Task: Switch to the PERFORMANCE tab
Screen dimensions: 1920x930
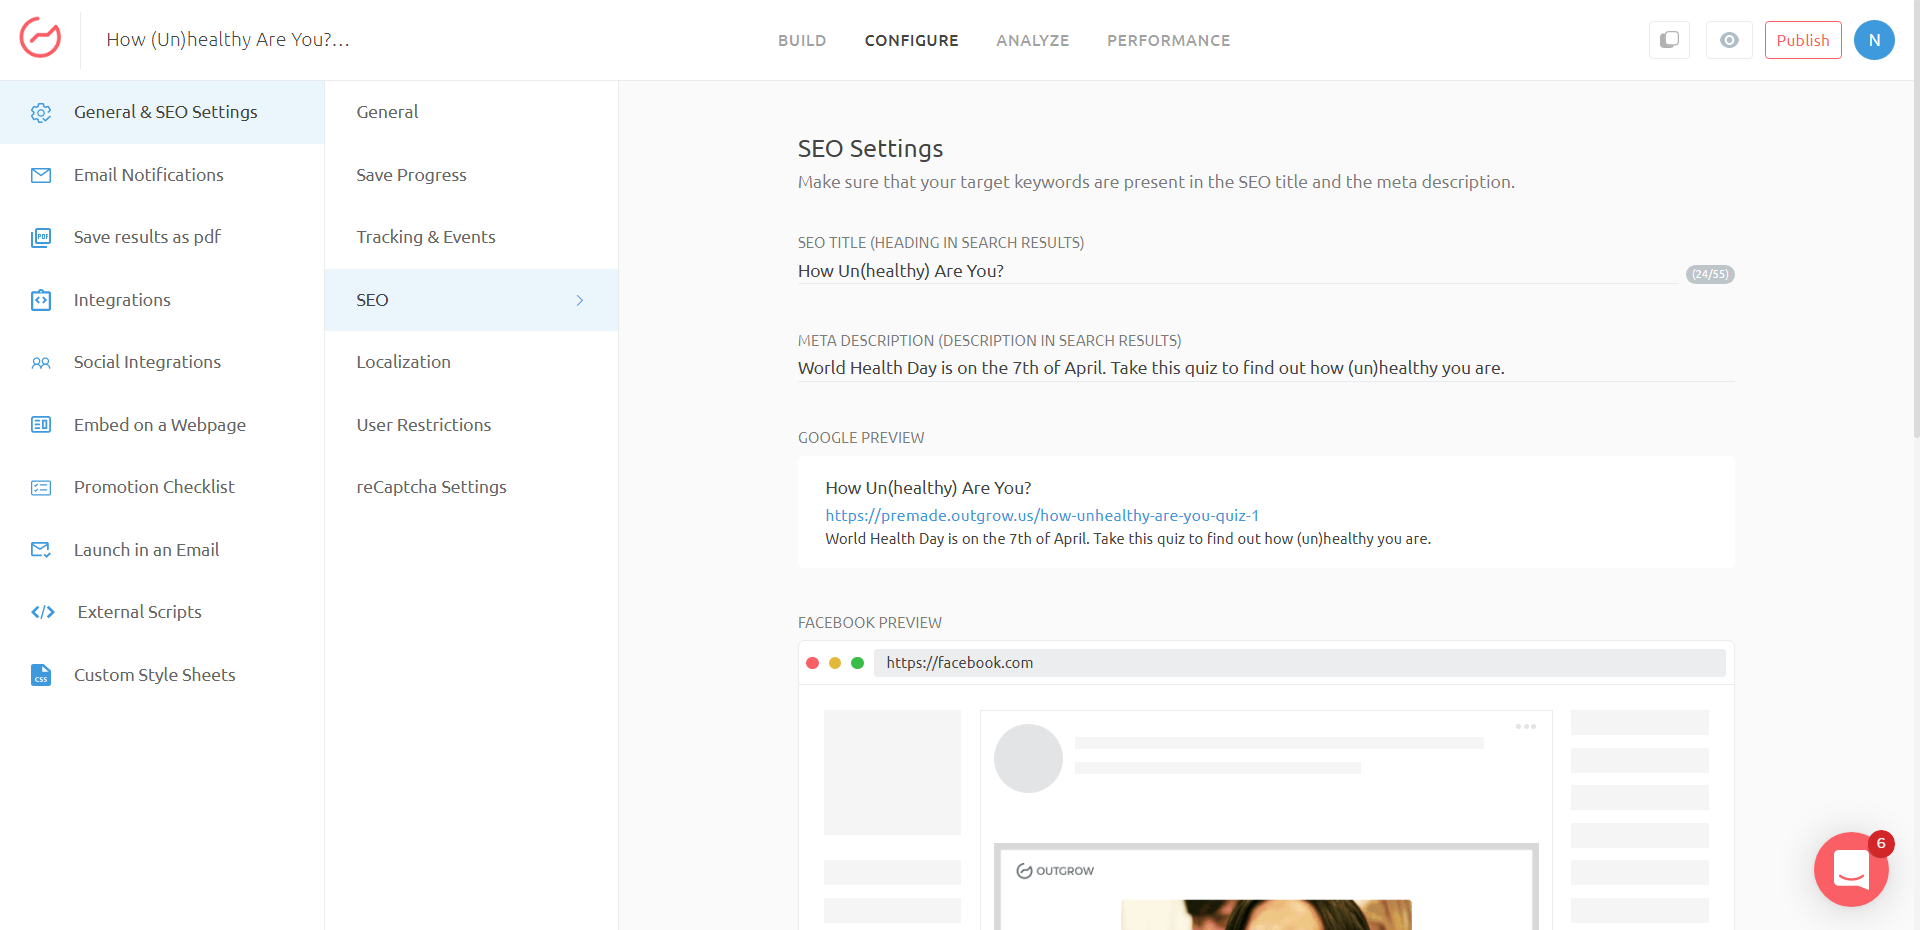Action: pos(1168,40)
